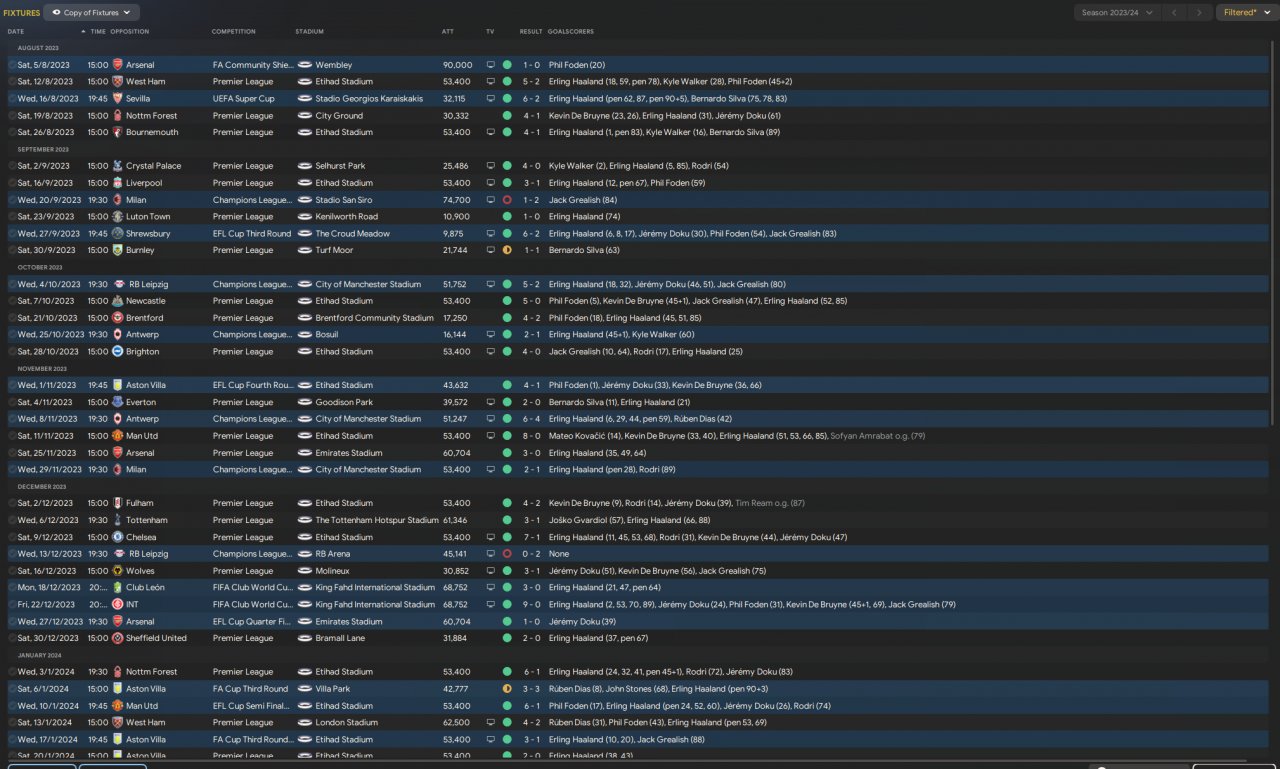Open the Season 2023/24 selector

[x=1117, y=13]
